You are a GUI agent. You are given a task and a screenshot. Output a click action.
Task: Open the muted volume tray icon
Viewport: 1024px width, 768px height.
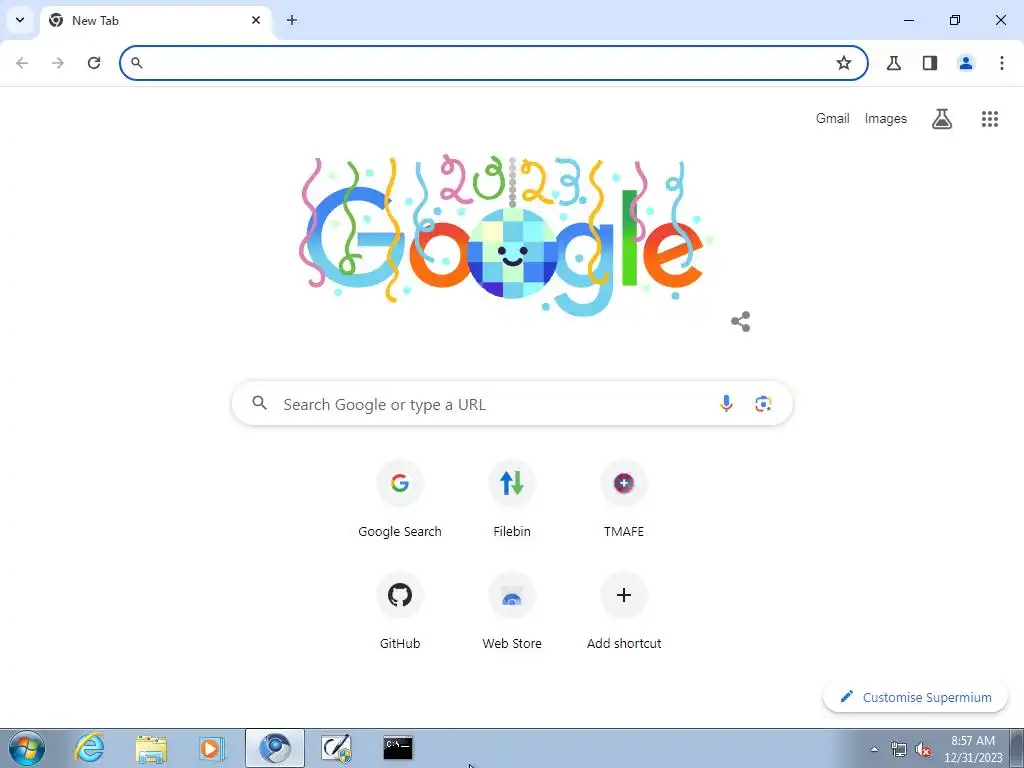923,749
